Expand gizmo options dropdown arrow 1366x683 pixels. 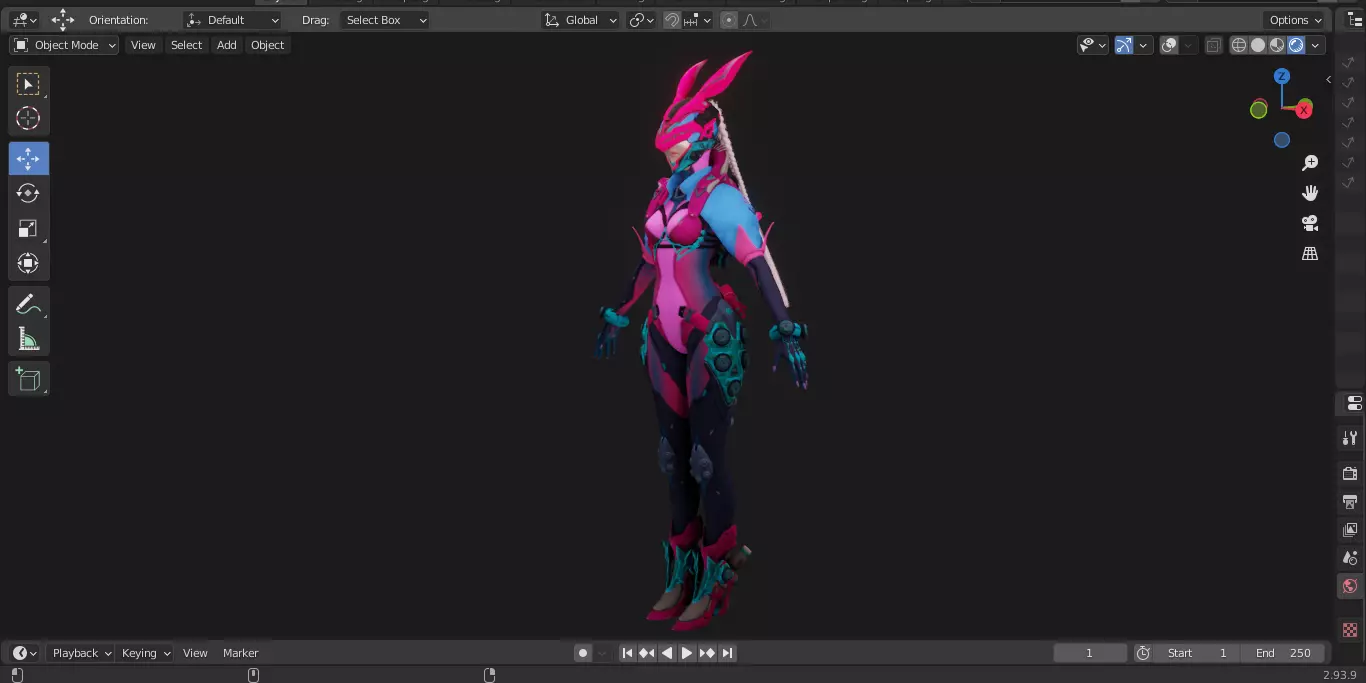[x=1143, y=45]
